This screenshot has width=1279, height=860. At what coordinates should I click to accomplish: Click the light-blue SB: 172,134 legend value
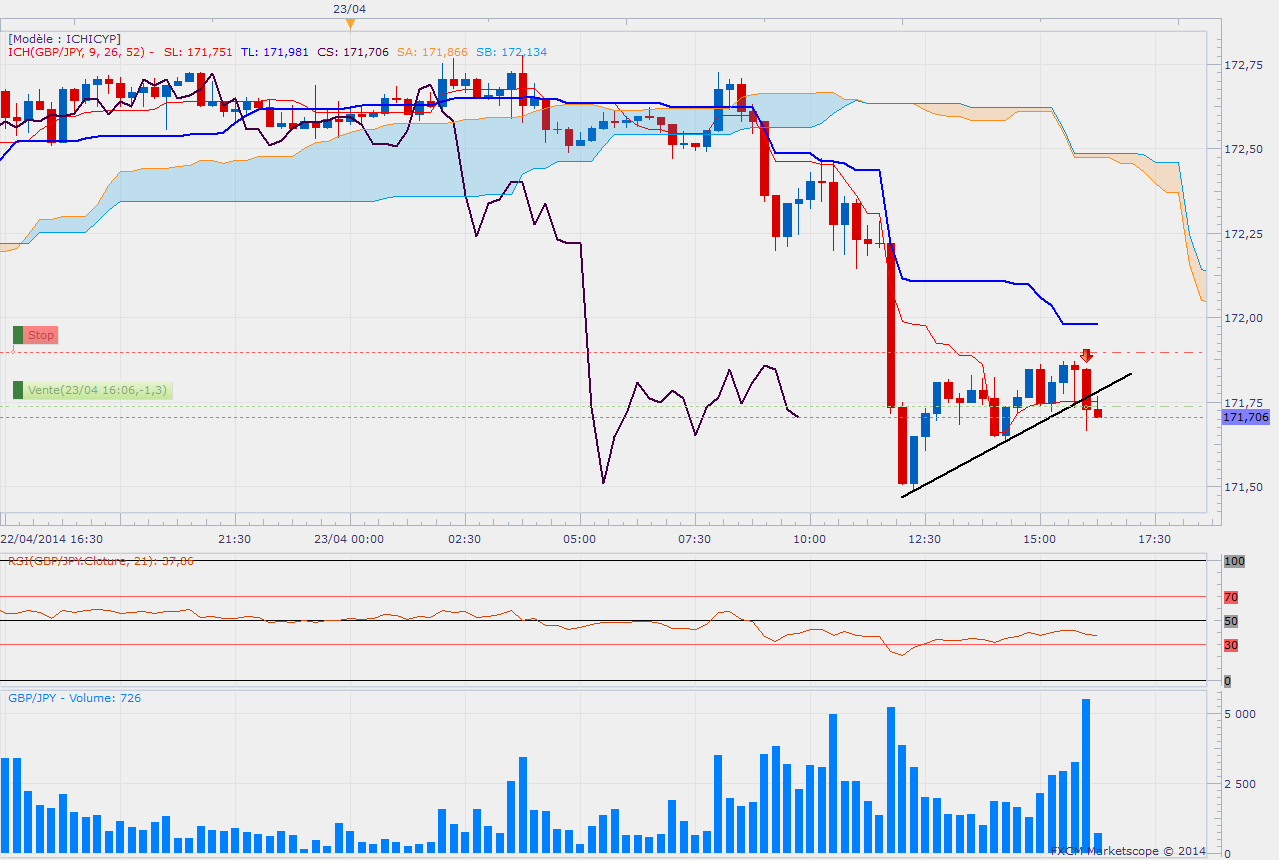[x=511, y=52]
